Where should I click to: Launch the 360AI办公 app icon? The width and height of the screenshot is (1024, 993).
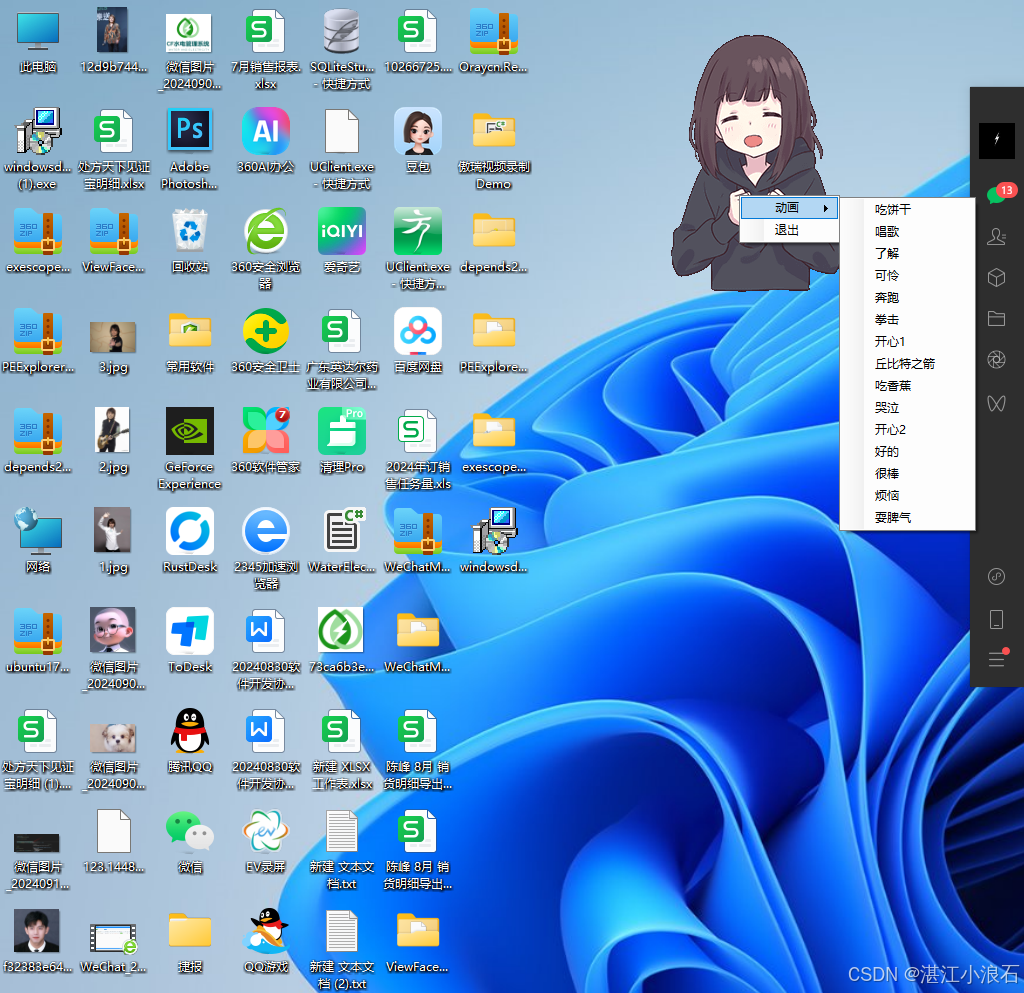coord(266,131)
